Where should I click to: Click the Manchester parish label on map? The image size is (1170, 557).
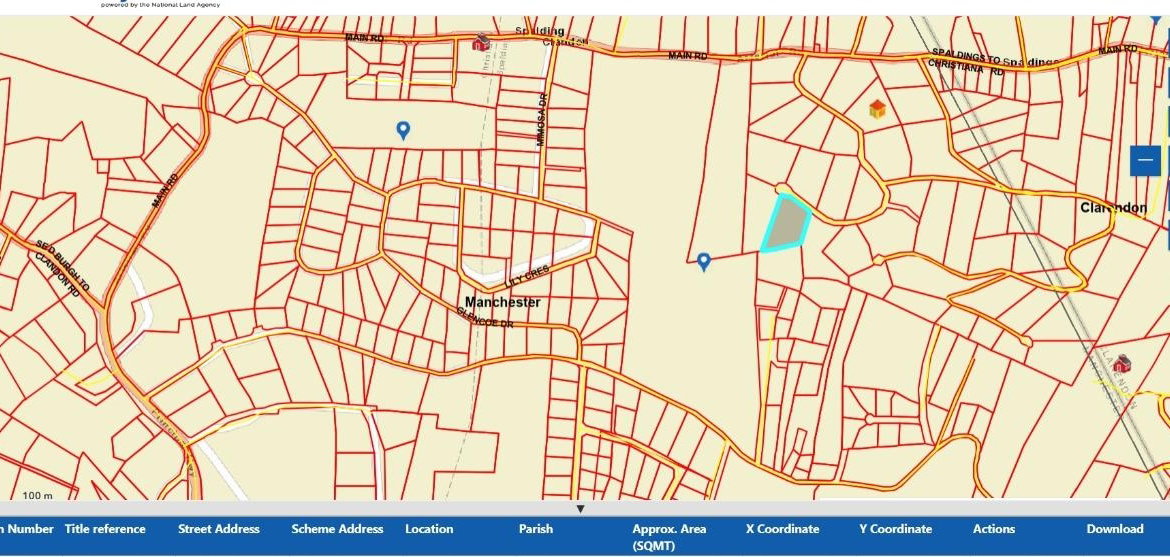(502, 302)
